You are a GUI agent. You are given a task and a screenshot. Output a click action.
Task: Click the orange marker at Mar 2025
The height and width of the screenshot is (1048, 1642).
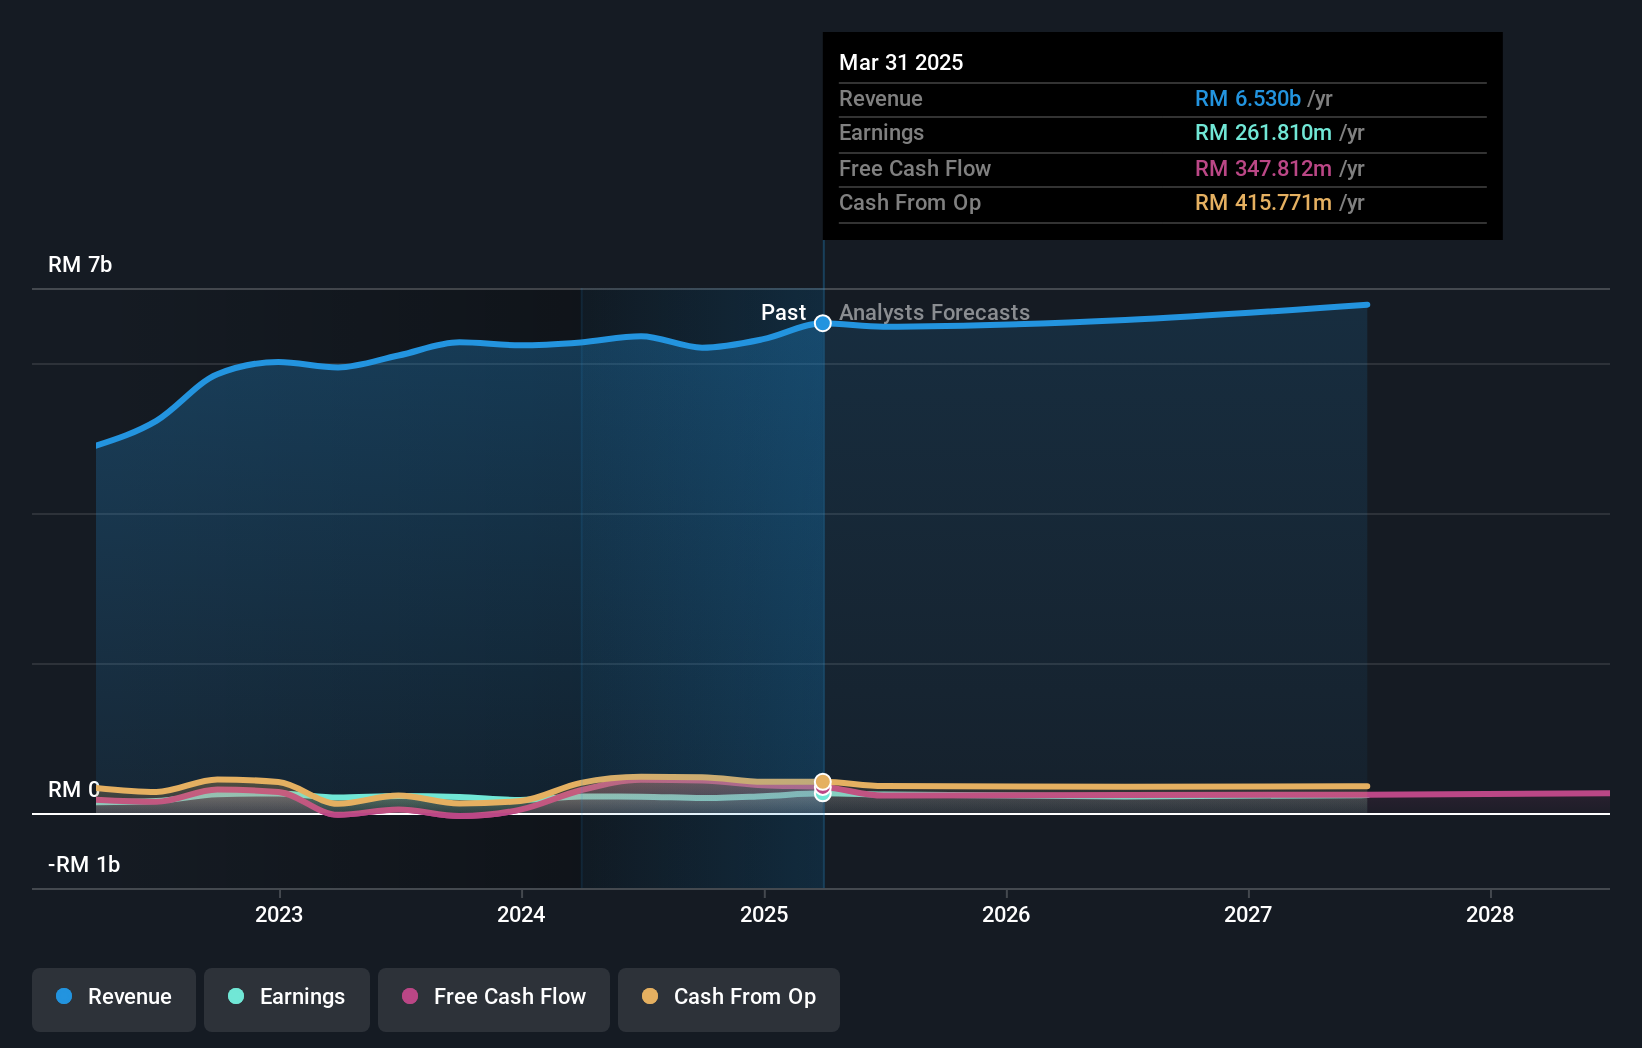(822, 781)
